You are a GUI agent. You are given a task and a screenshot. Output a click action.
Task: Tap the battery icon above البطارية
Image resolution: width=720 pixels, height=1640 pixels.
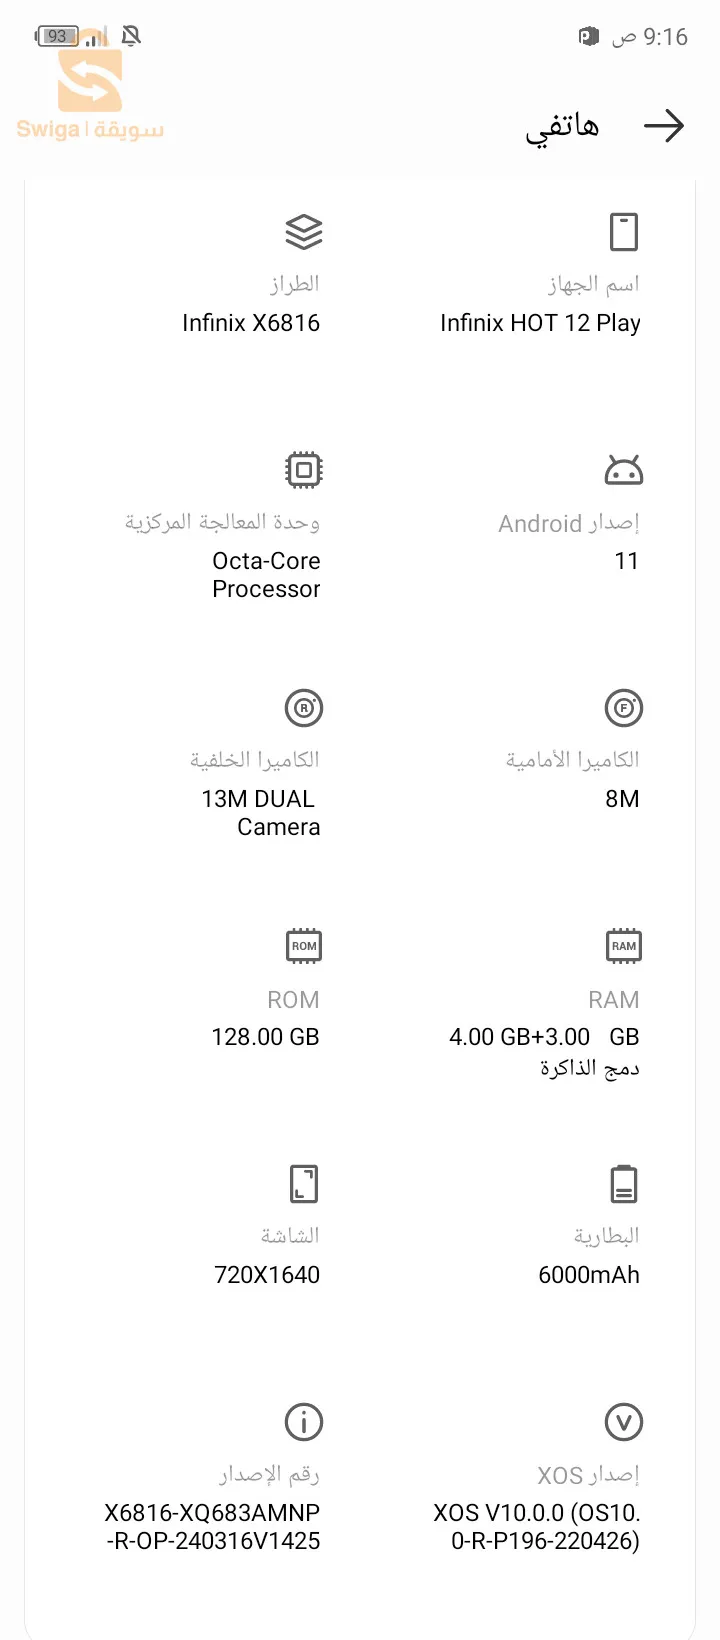pos(624,1184)
